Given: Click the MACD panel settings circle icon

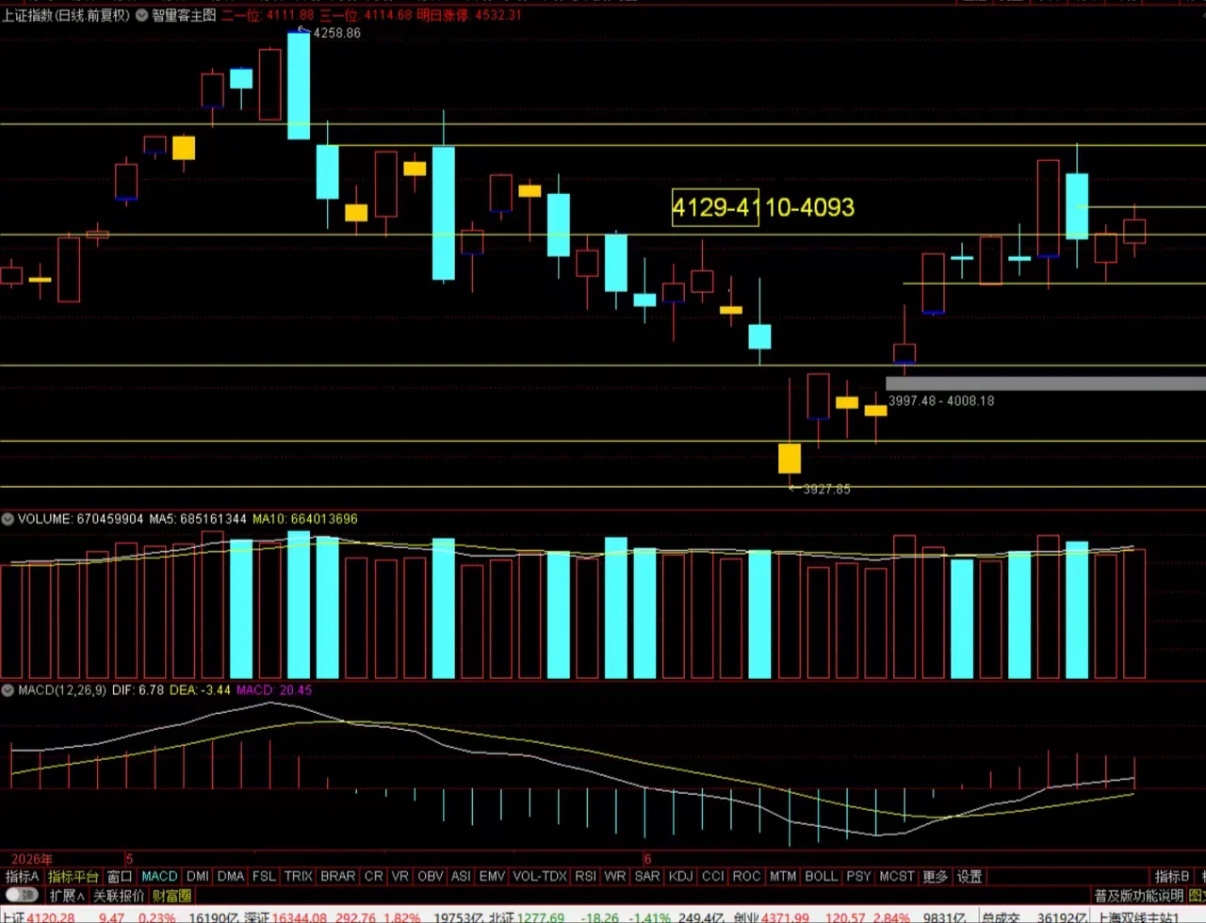Looking at the screenshot, I should (x=7, y=690).
